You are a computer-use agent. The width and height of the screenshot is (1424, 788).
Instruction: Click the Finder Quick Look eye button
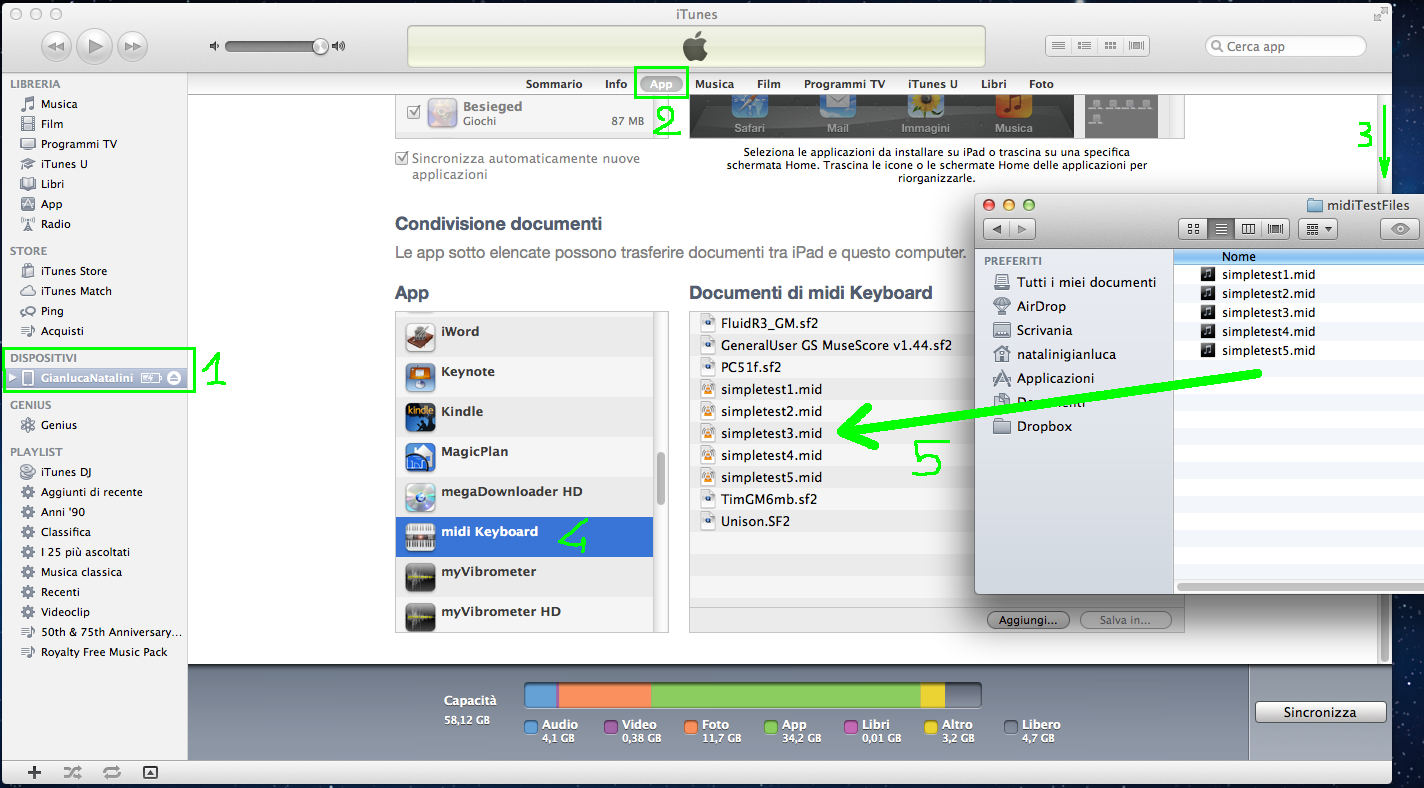tap(1399, 229)
